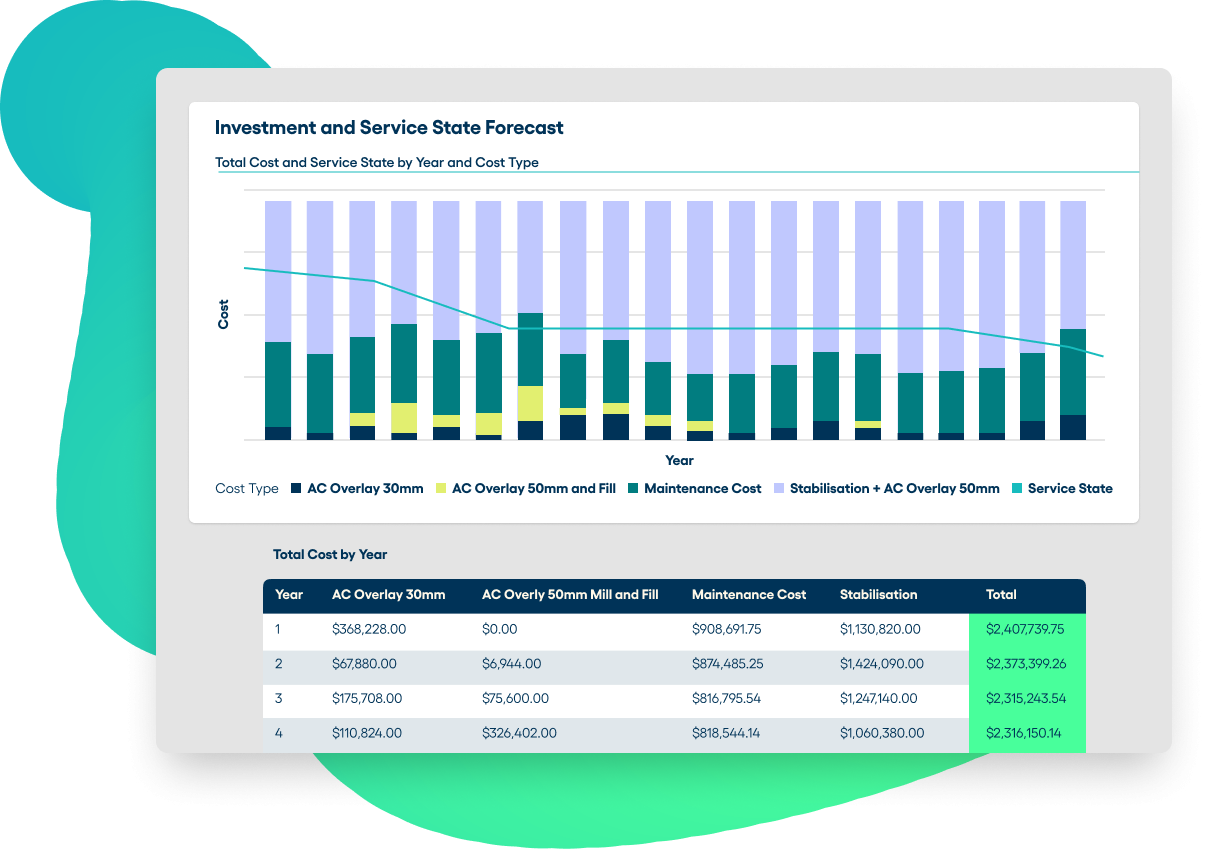Click the Cost Type label
Screen dimensions: 1210x849
[x=246, y=488]
